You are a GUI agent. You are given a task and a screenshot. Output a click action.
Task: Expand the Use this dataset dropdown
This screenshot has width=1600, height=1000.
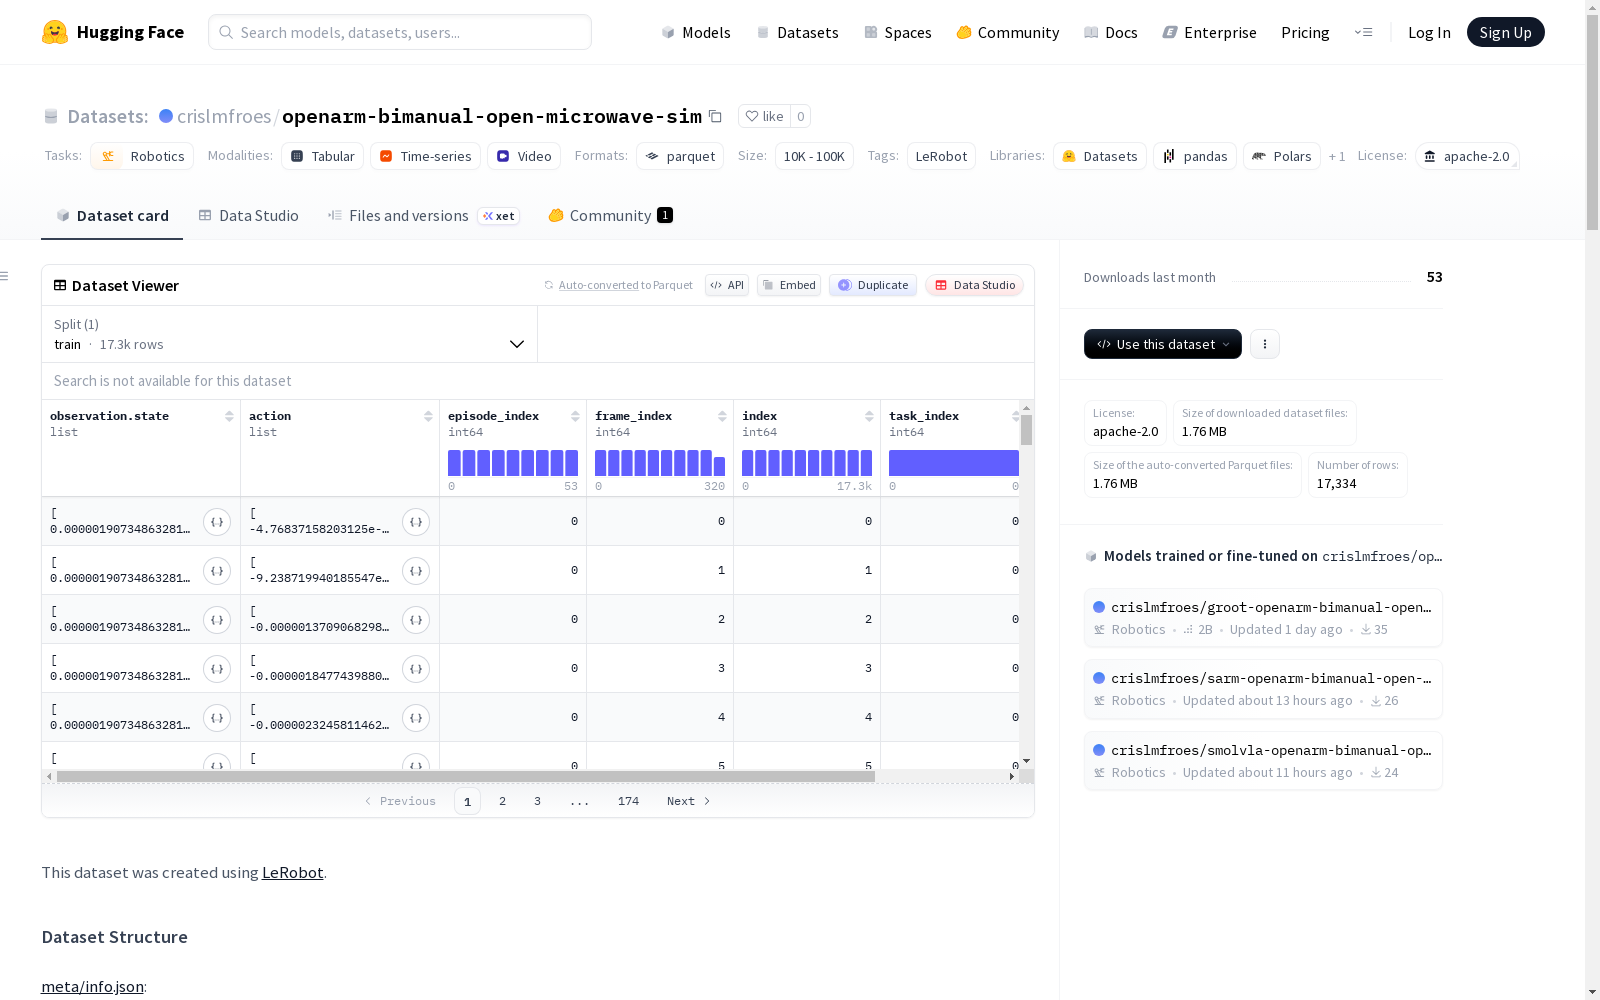tap(1163, 344)
